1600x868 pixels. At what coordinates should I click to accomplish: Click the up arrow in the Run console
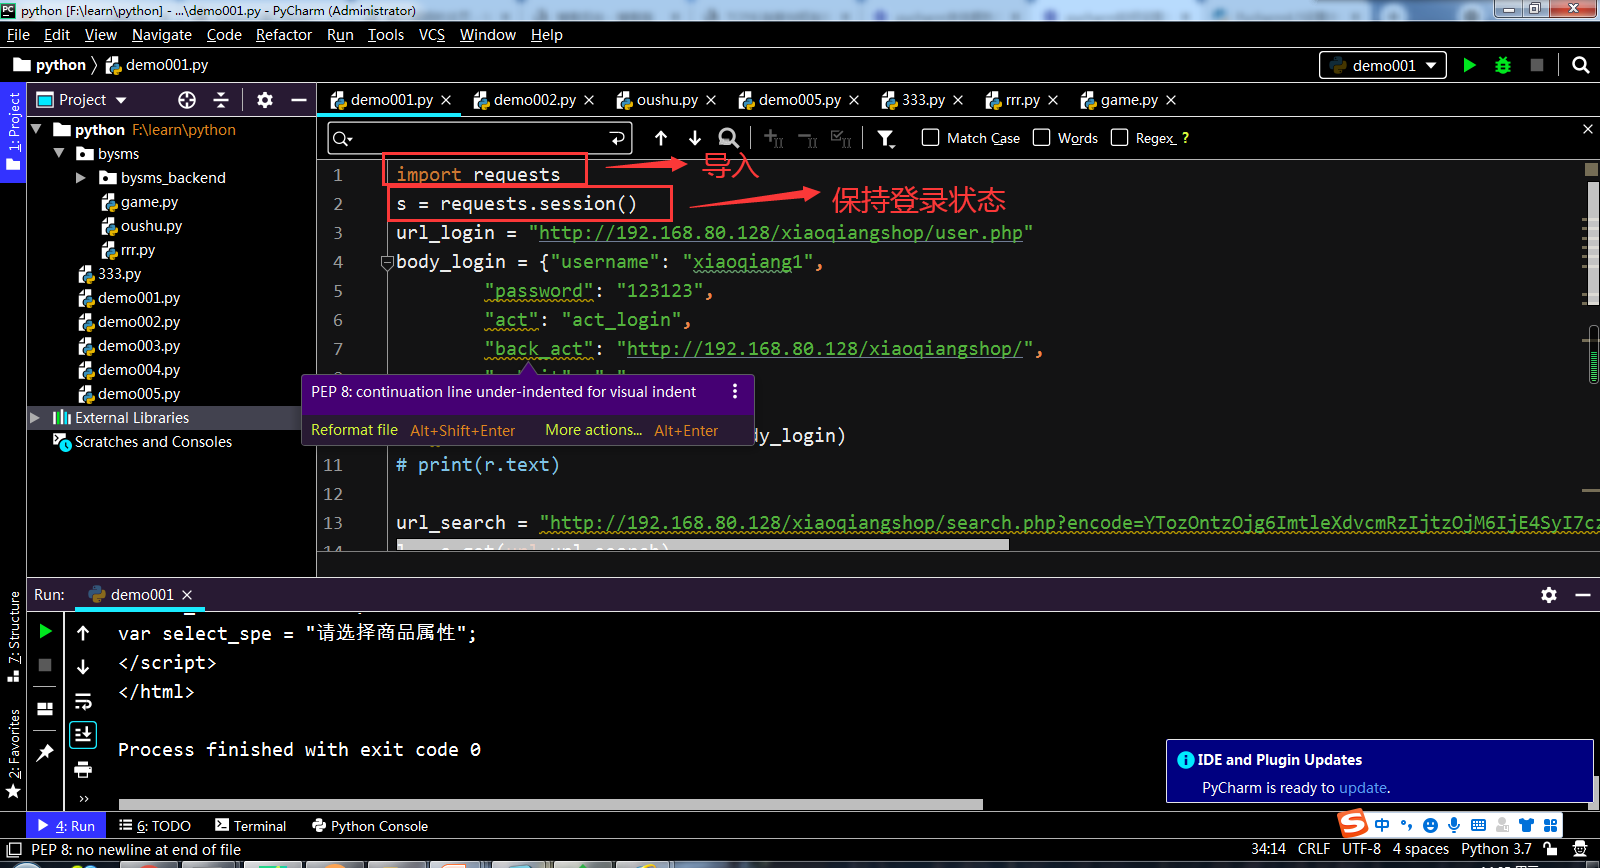tap(83, 633)
